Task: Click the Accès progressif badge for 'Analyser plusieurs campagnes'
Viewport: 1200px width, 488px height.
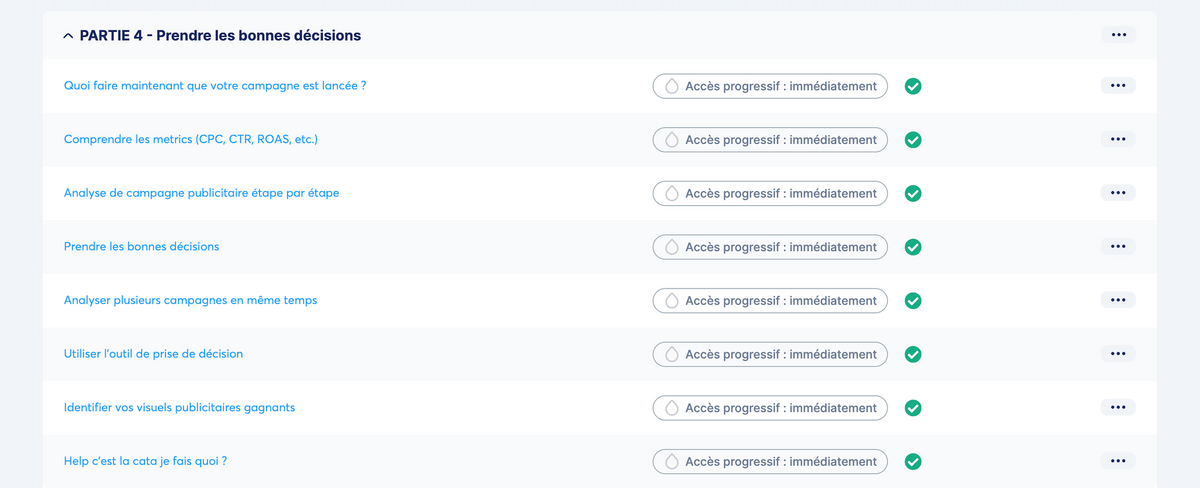Action: click(x=770, y=300)
